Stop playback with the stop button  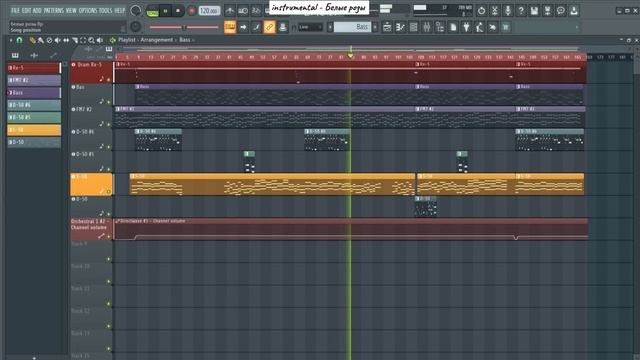[x=178, y=11]
